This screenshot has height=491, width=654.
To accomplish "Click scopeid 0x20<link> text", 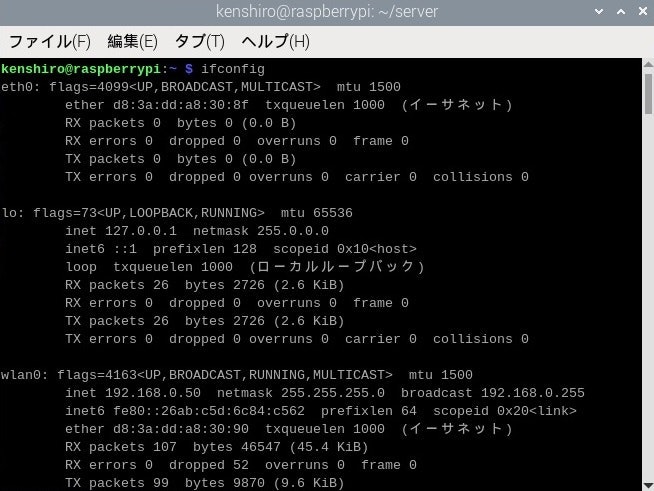I will pyautogui.click(x=505, y=411).
